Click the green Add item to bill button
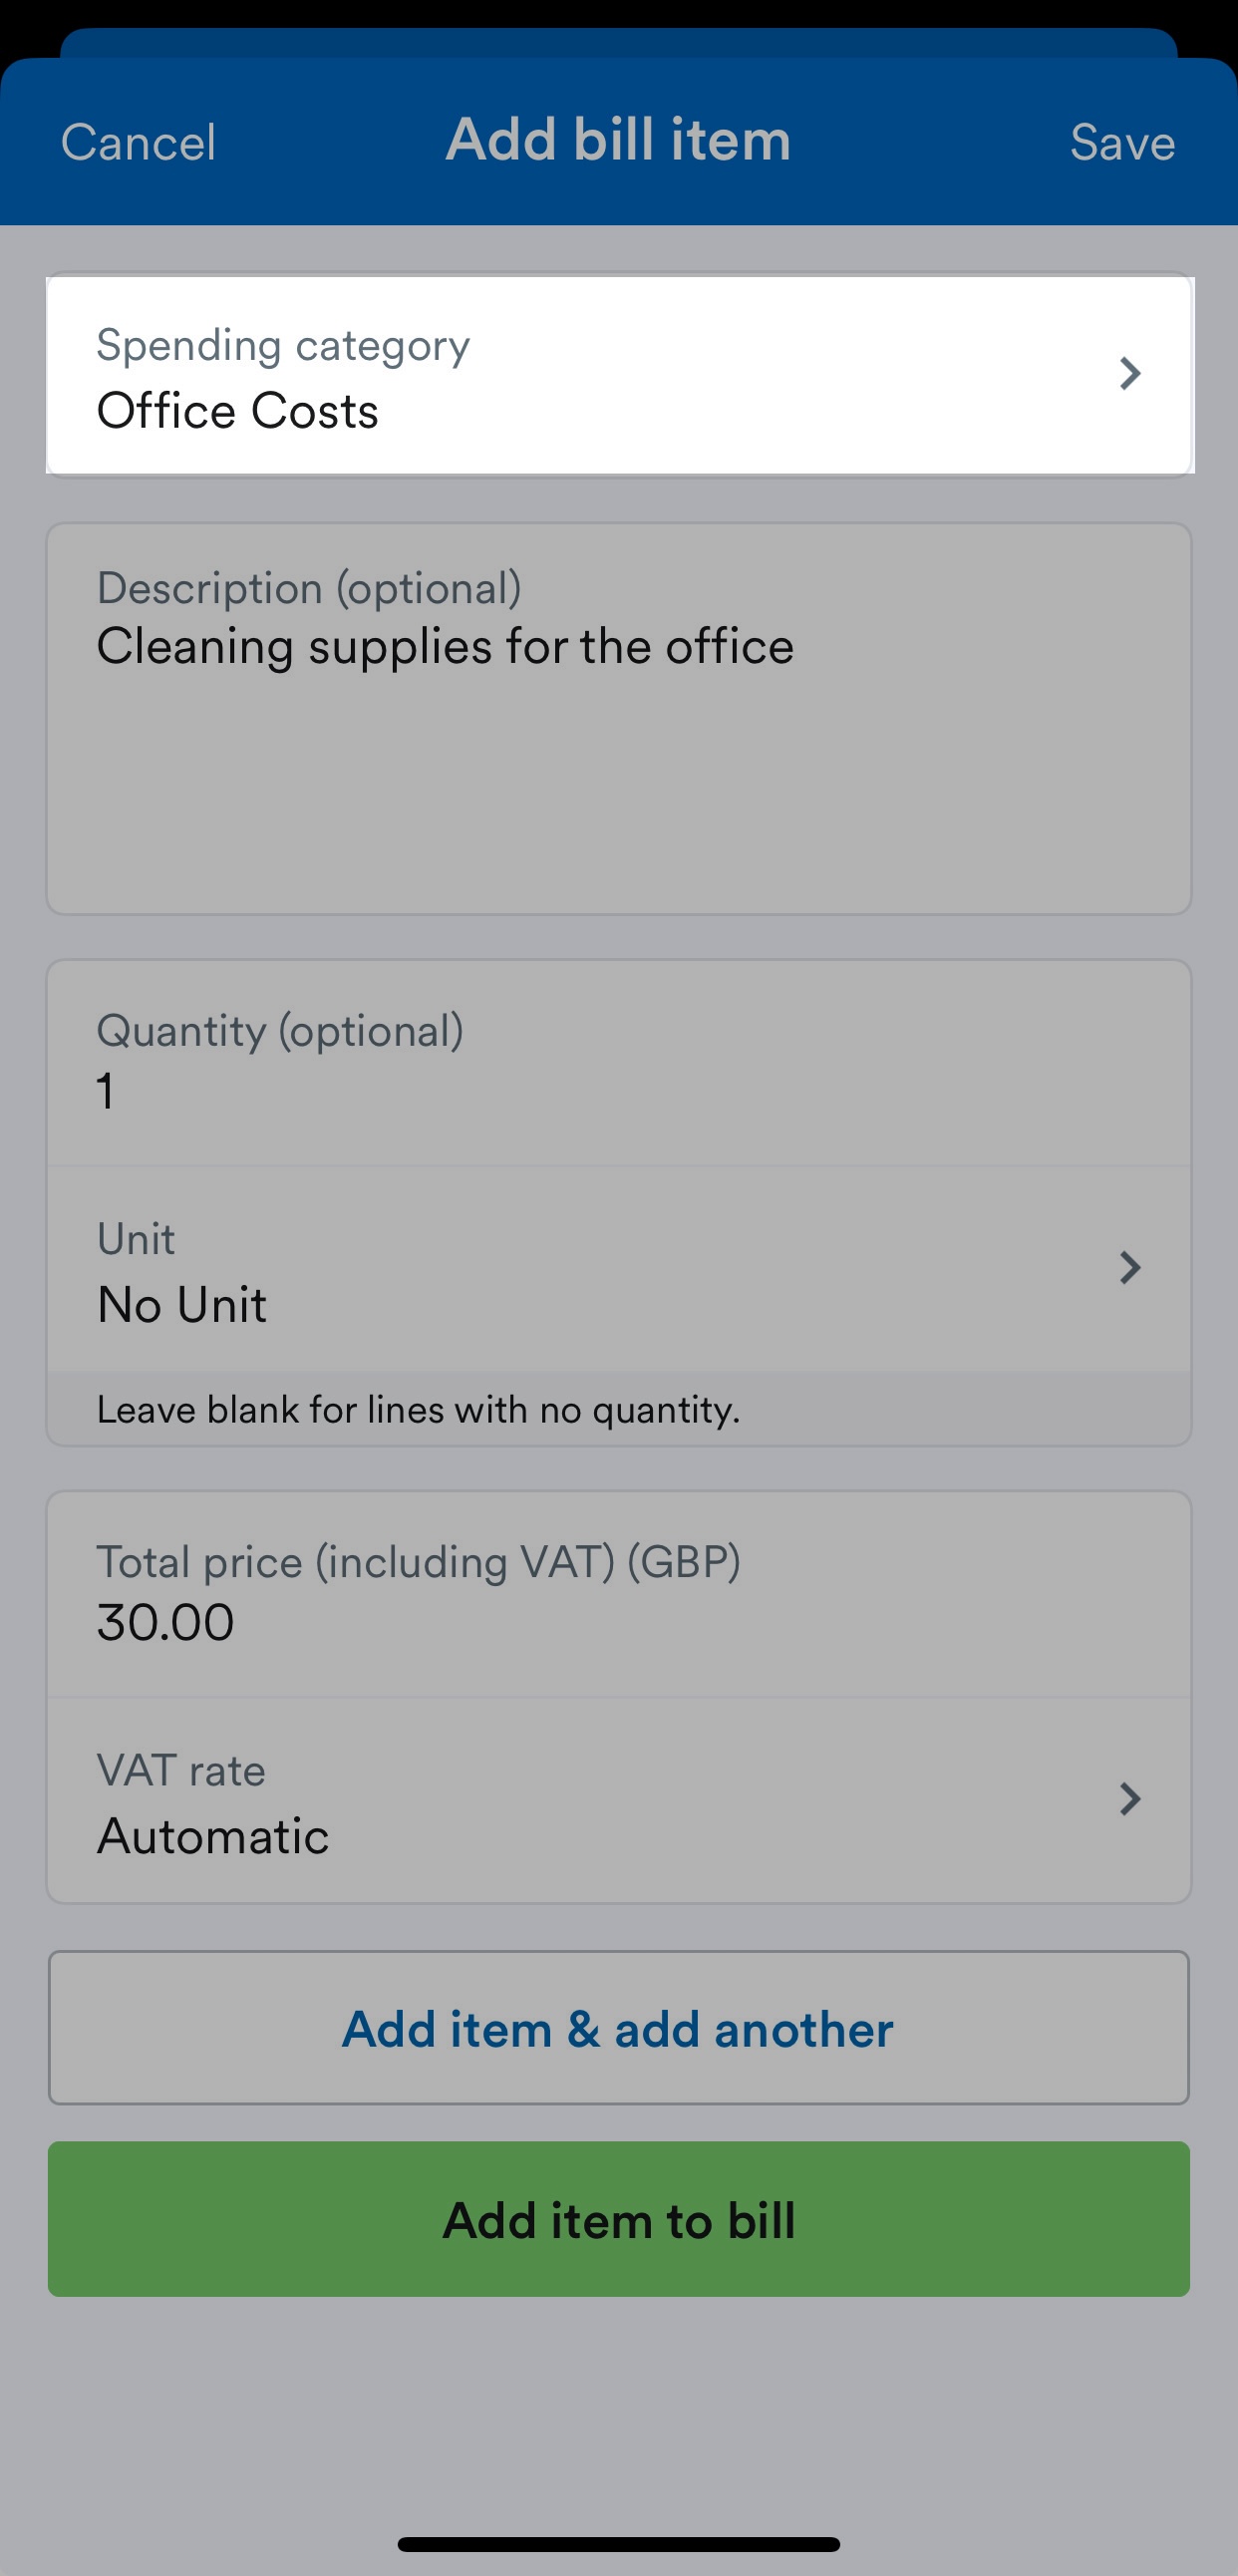Viewport: 1238px width, 2576px height. 619,2219
